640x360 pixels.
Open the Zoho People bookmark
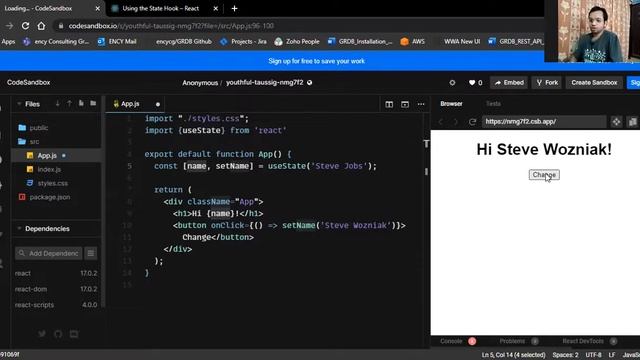(x=297, y=41)
